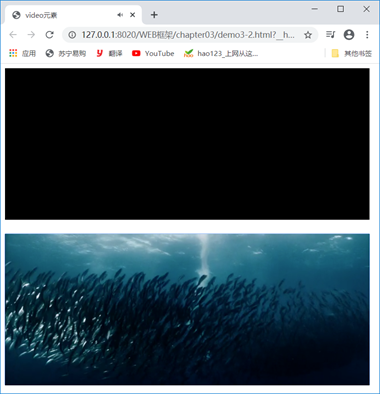Reload the current page

click(x=50, y=35)
